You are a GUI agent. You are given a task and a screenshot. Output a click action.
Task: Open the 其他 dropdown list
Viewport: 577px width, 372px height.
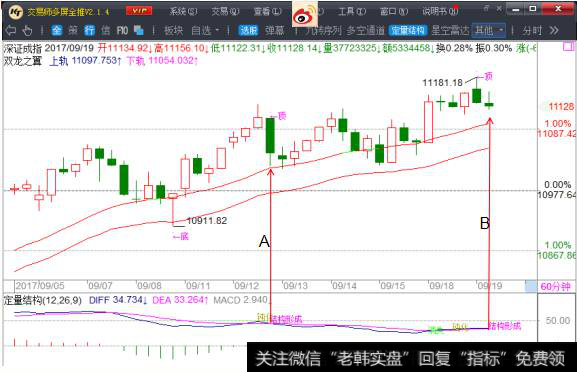click(x=489, y=31)
